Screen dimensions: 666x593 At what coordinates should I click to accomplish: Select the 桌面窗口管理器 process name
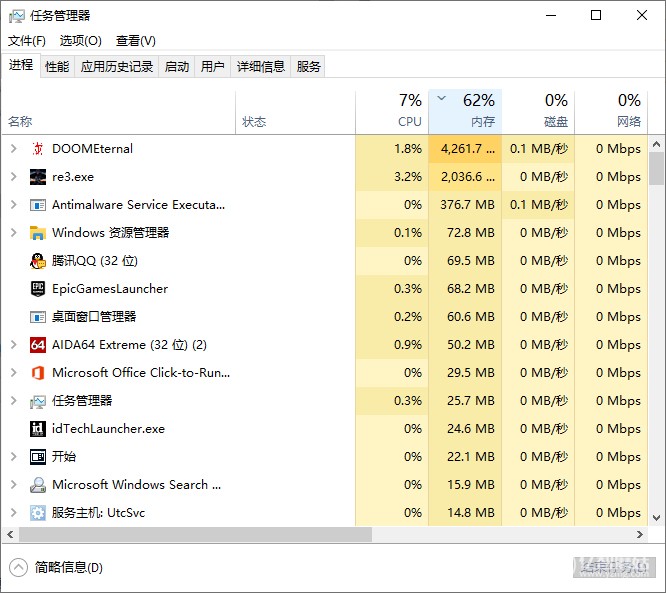94,317
